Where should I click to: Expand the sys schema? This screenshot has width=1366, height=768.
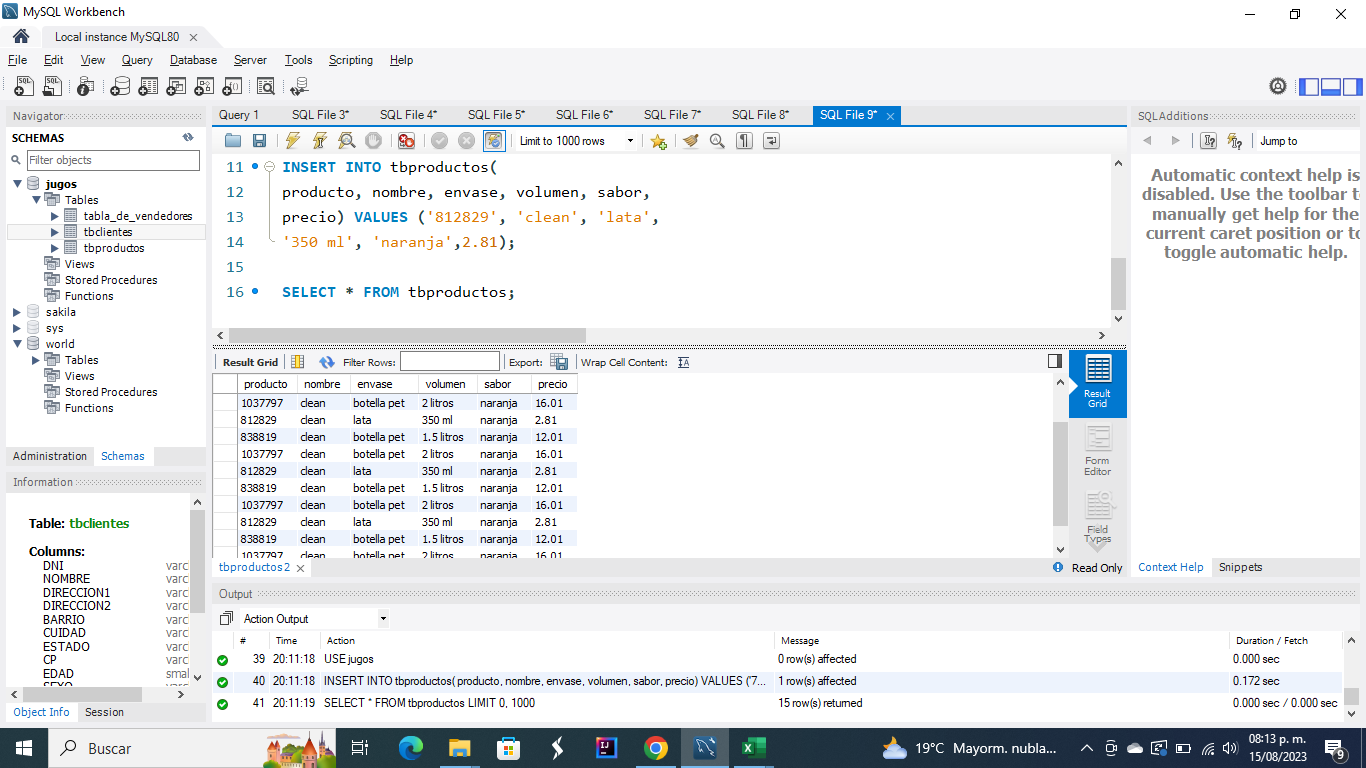pyautogui.click(x=18, y=328)
